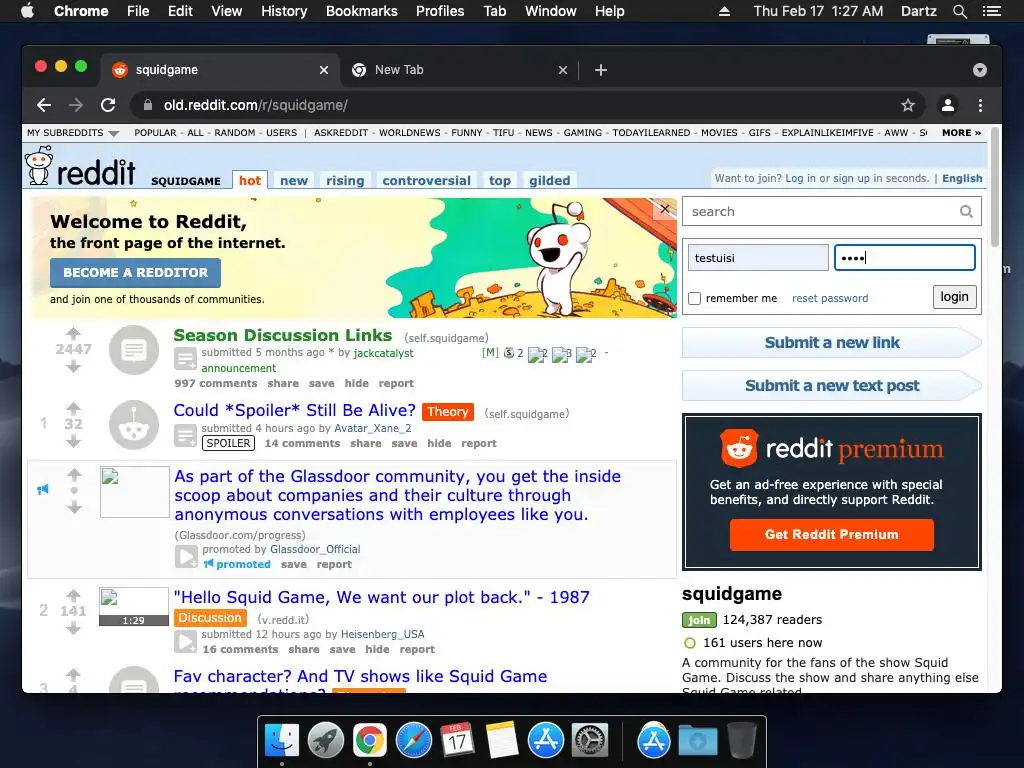Open Finder from the Dock
1024x768 pixels.
click(x=281, y=741)
